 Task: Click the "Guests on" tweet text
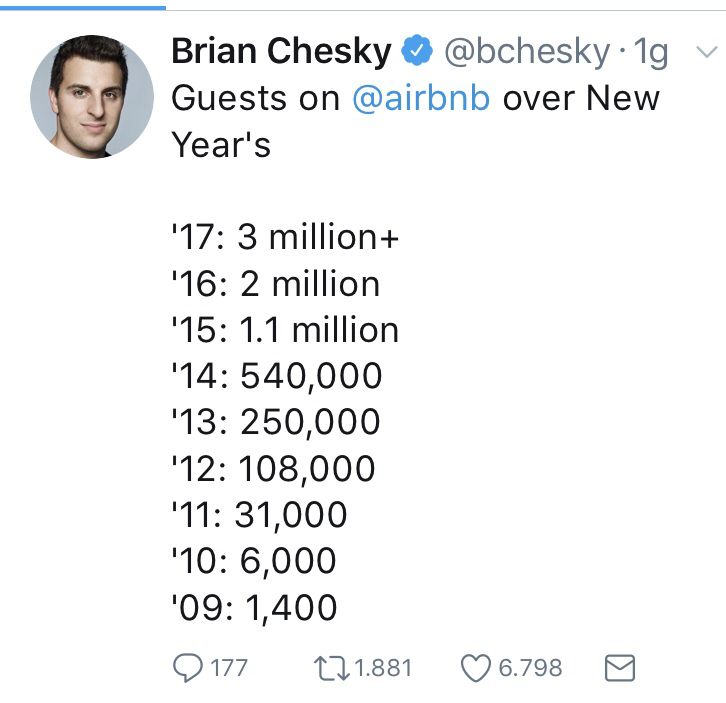pos(256,99)
